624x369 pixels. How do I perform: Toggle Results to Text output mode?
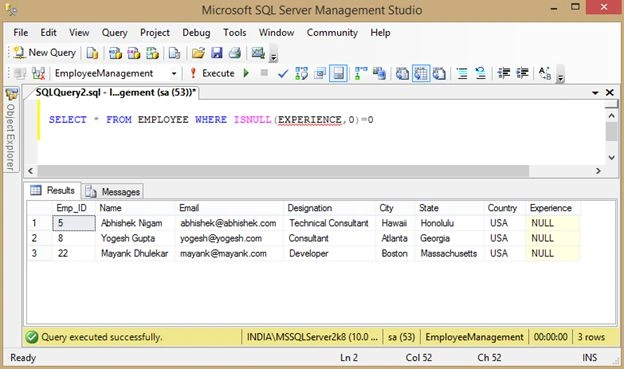click(x=402, y=74)
